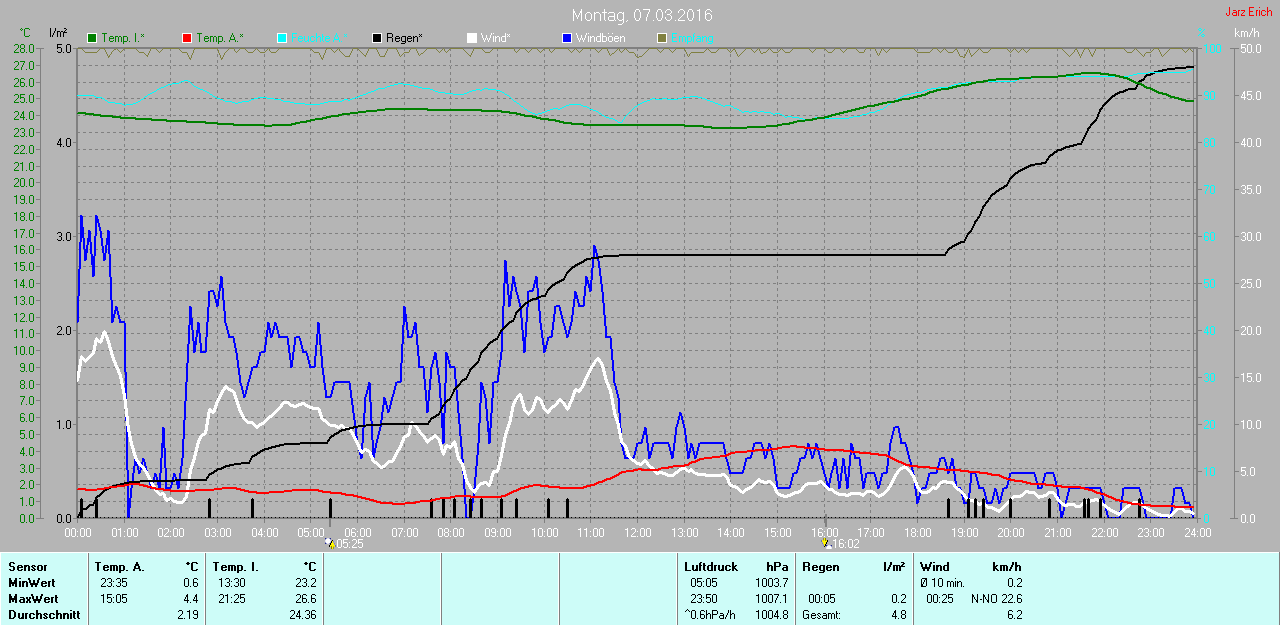
Task: Click the 18:00 time axis label
Action: tap(917, 533)
